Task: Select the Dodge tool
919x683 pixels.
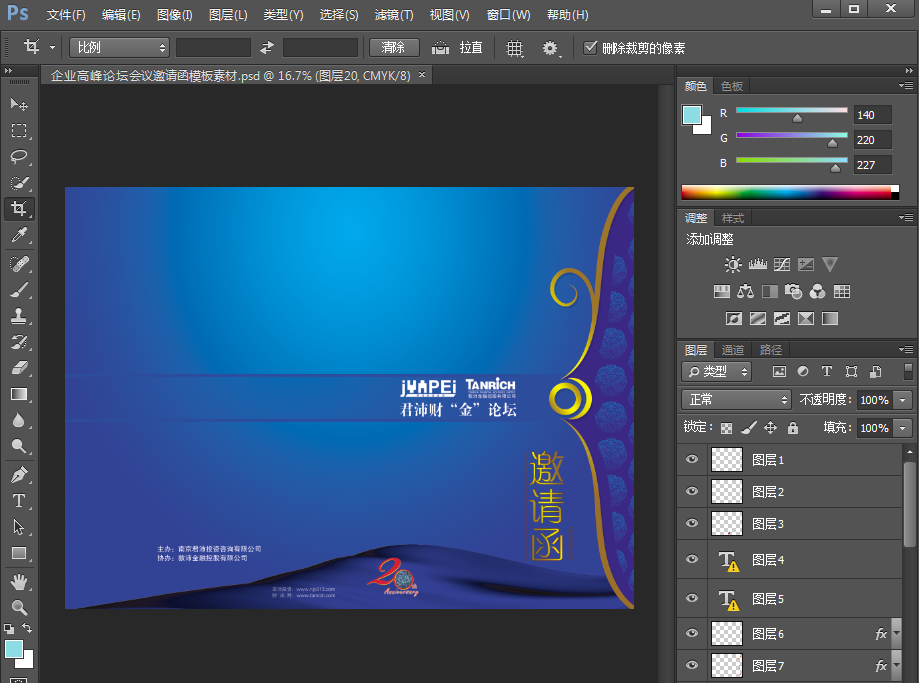Action: [x=19, y=446]
